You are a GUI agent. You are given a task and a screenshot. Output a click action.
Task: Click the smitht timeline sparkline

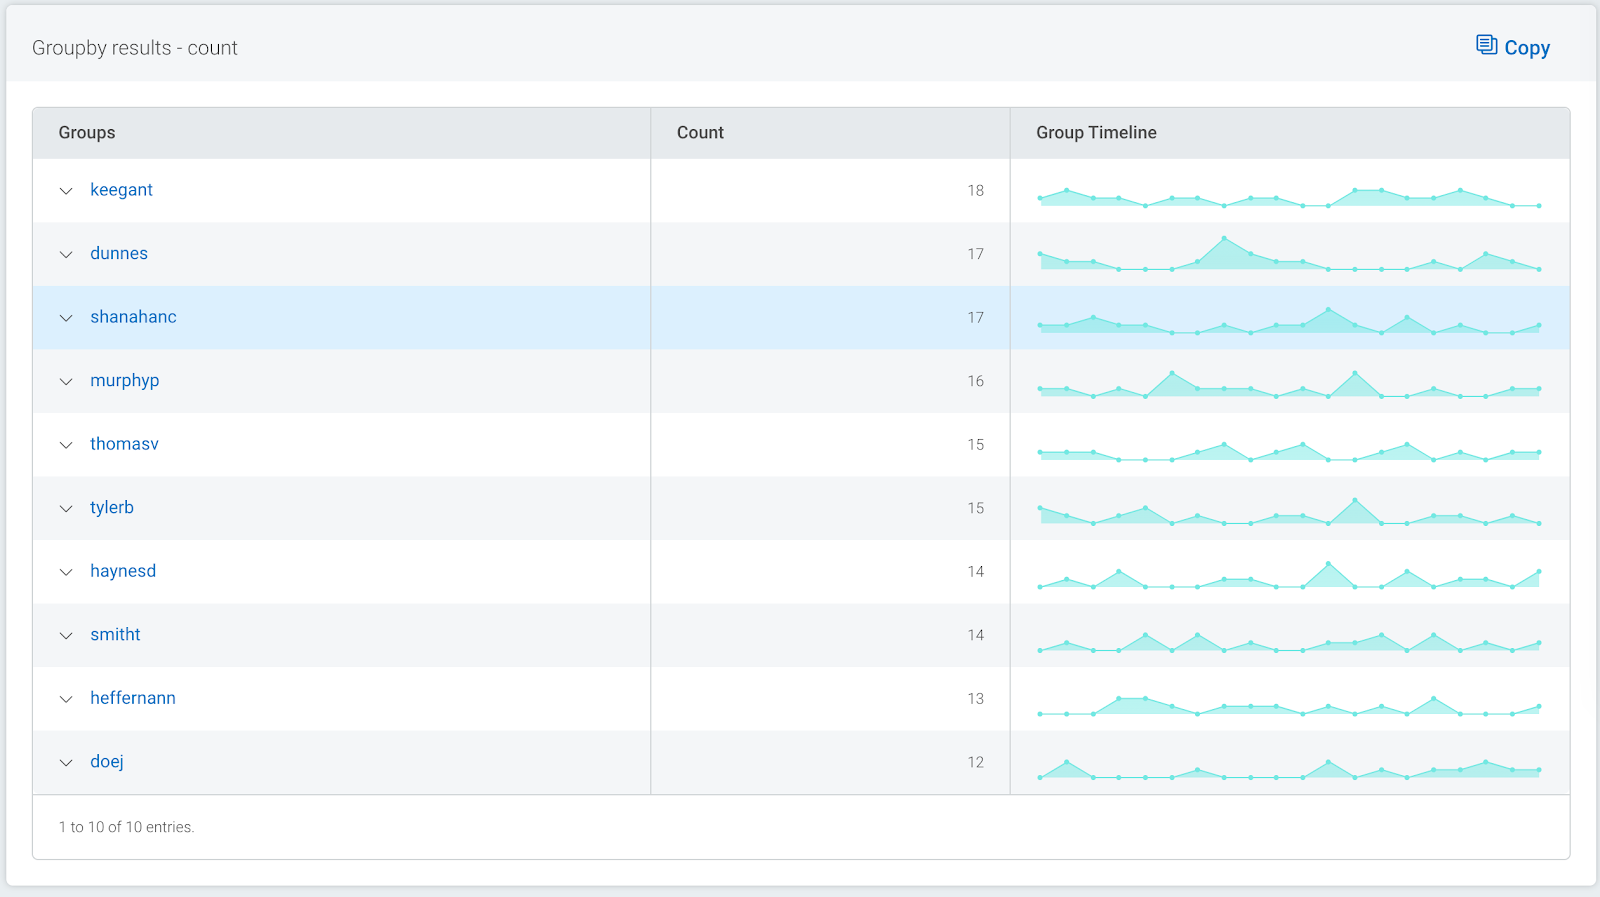pyautogui.click(x=1289, y=642)
